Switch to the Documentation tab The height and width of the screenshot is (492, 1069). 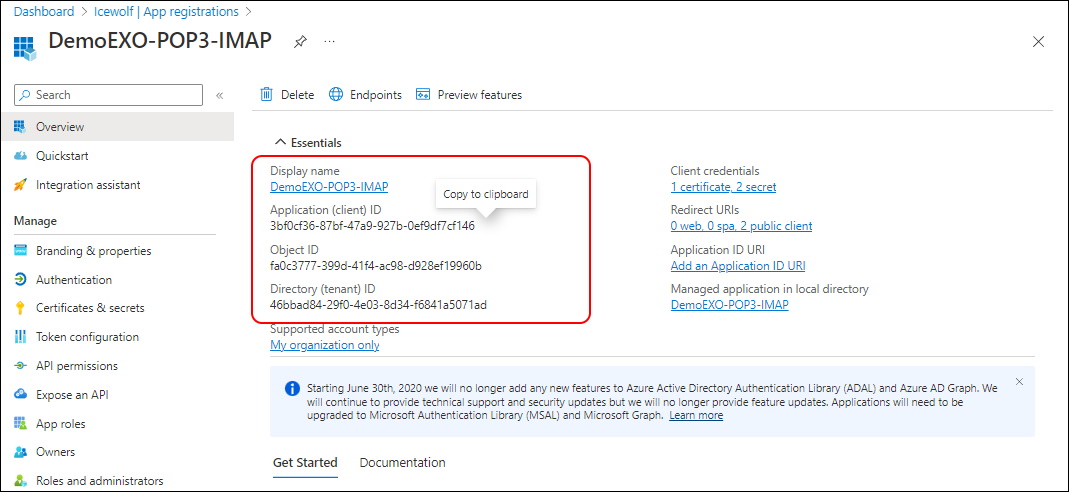point(402,463)
